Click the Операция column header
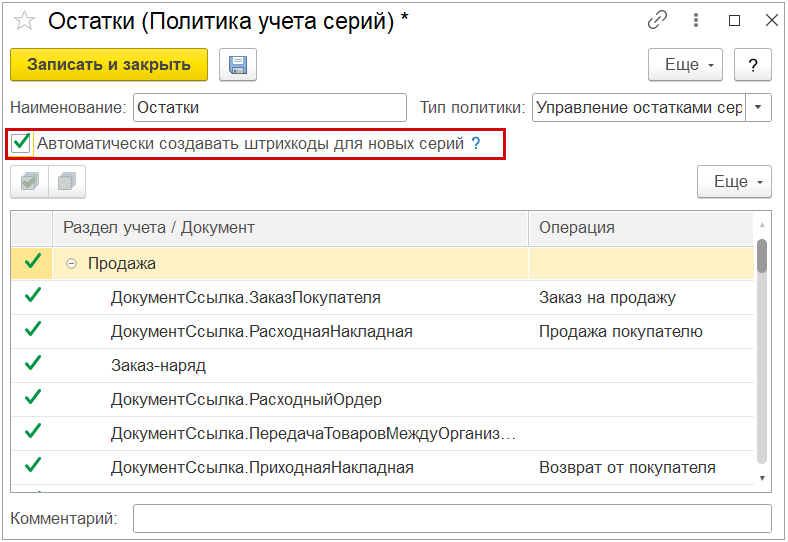This screenshot has height=542, width=788. click(640, 228)
